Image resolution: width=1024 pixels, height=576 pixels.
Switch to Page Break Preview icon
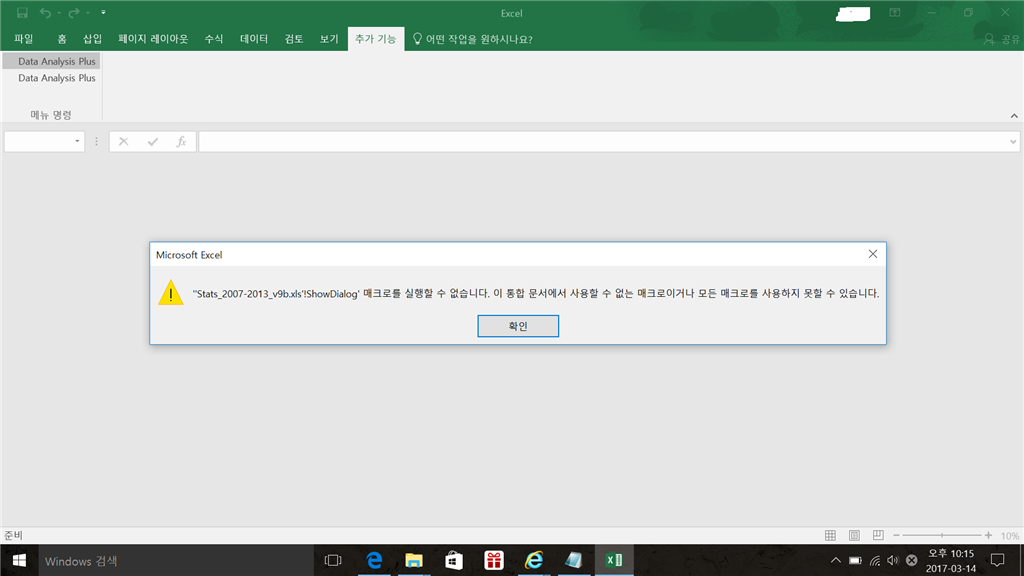(878, 536)
